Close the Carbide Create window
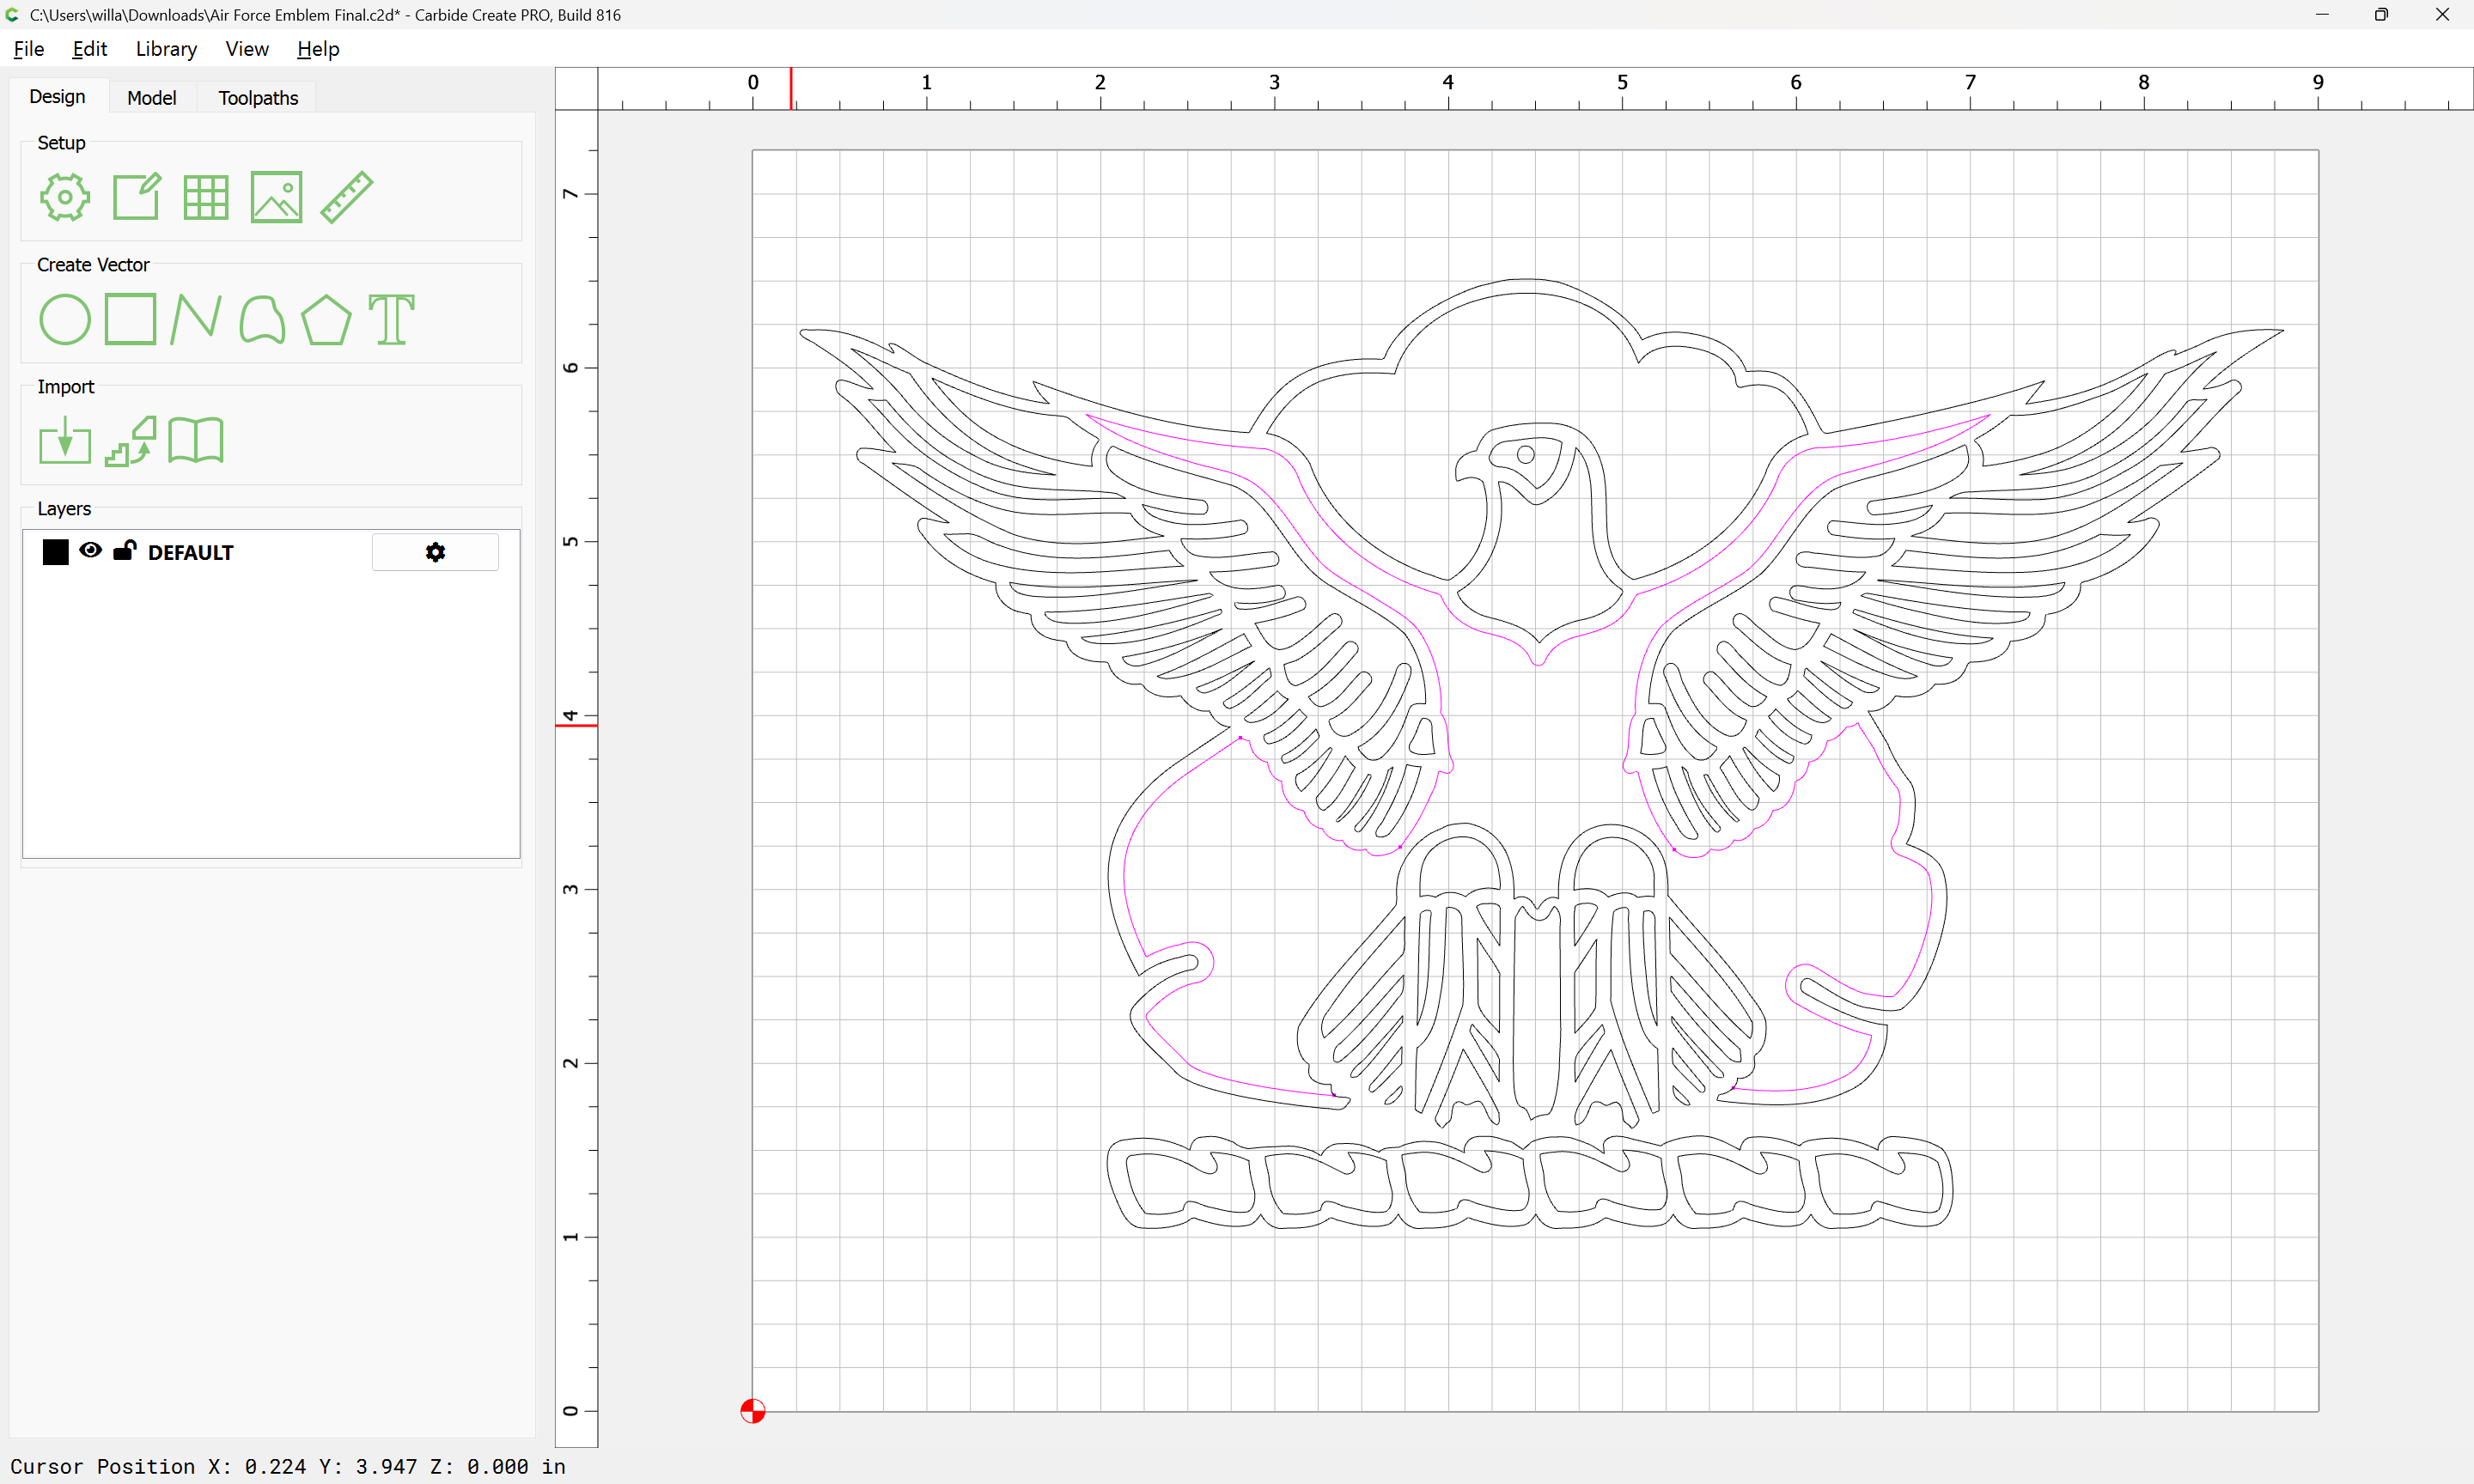Screen dimensions: 2474x1484 [x=2442, y=15]
